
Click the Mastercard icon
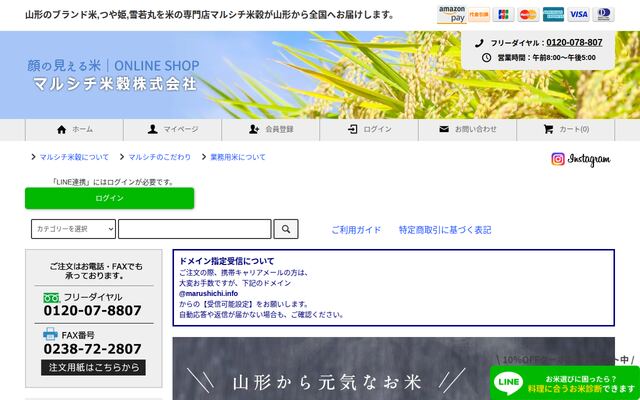[x=528, y=14]
